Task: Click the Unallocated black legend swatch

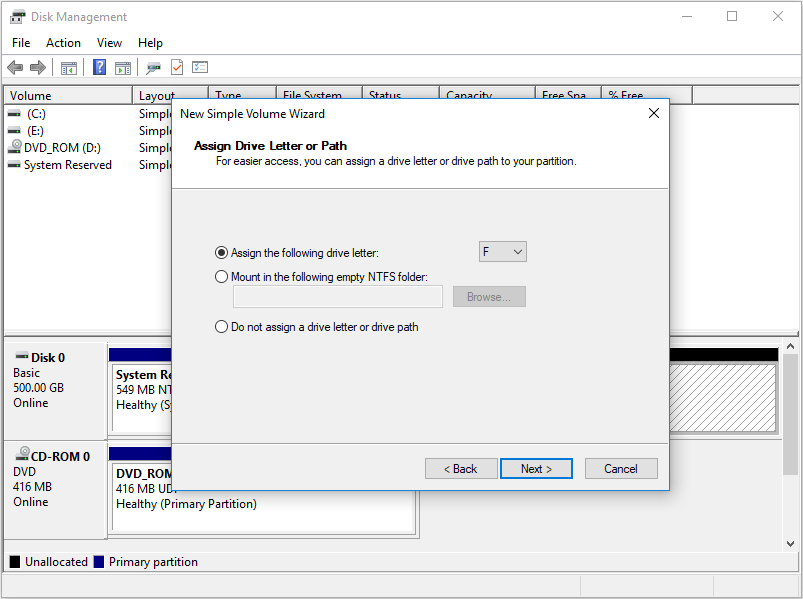Action: pyautogui.click(x=15, y=562)
